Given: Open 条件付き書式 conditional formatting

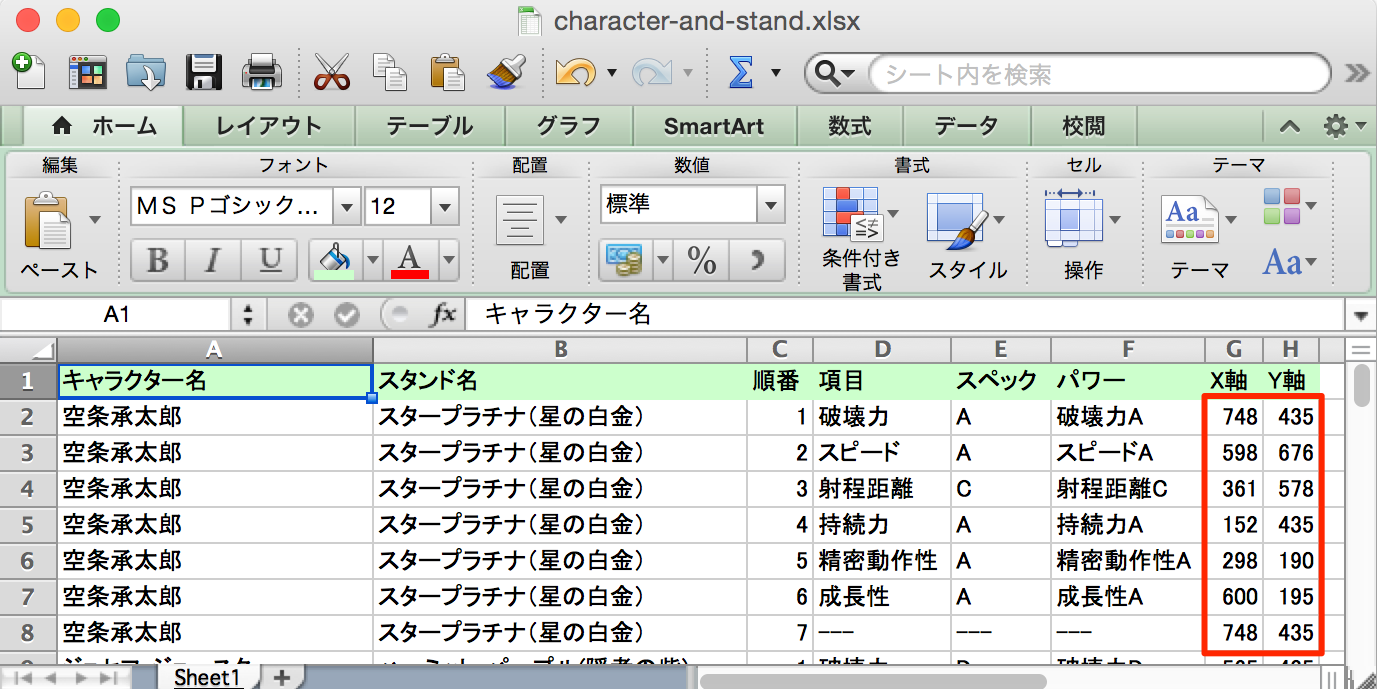Looking at the screenshot, I should pyautogui.click(x=851, y=213).
